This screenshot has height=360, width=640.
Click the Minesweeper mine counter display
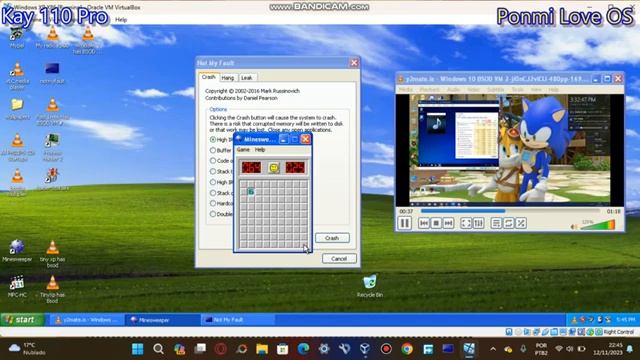tap(251, 167)
